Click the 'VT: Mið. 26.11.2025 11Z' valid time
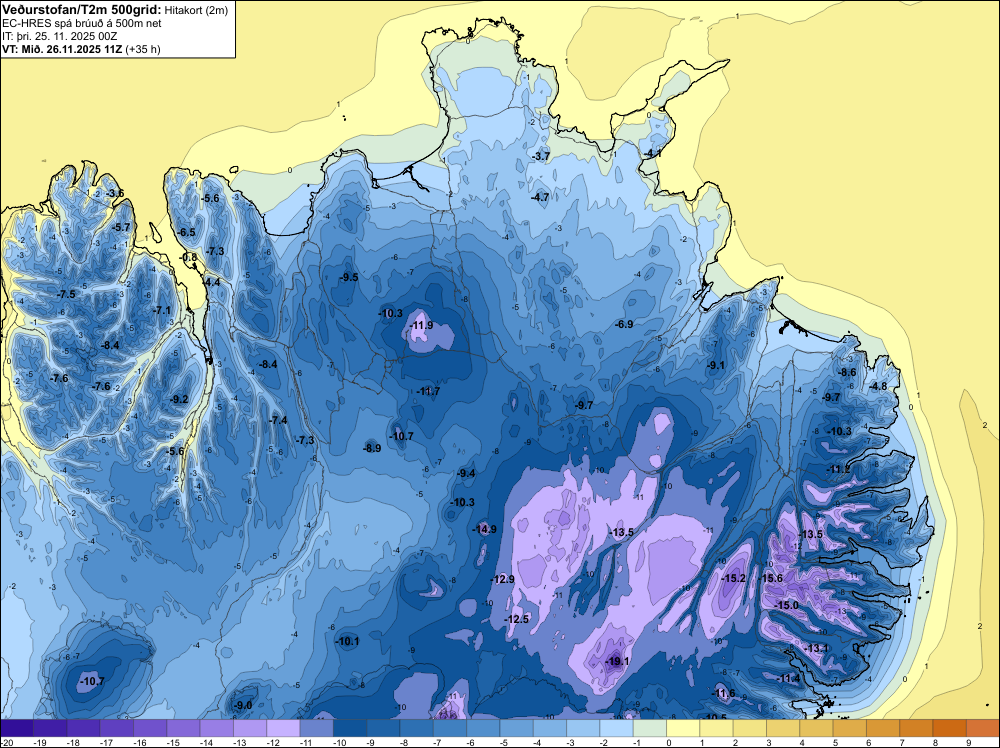The width and height of the screenshot is (1000, 748). point(62,49)
